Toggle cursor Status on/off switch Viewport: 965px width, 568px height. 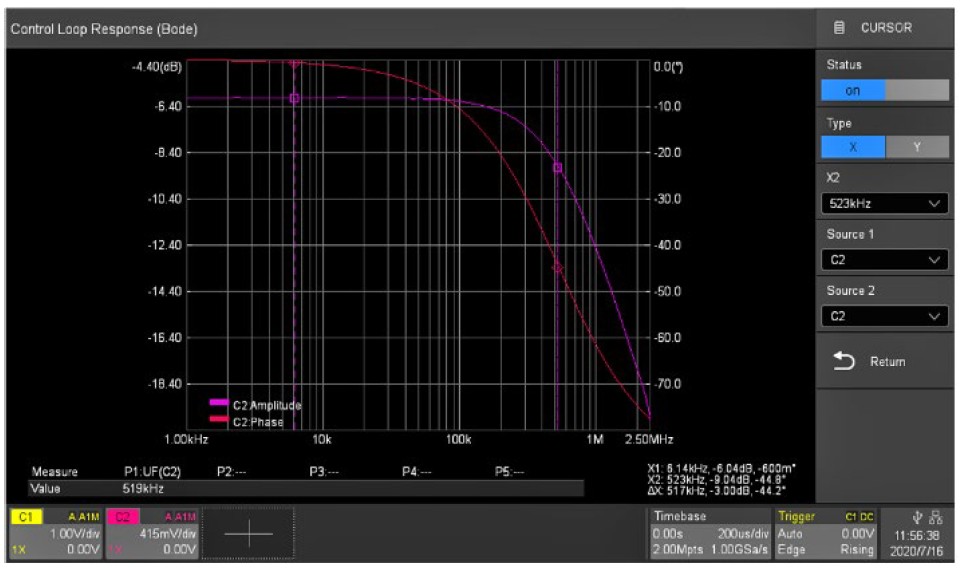click(884, 90)
